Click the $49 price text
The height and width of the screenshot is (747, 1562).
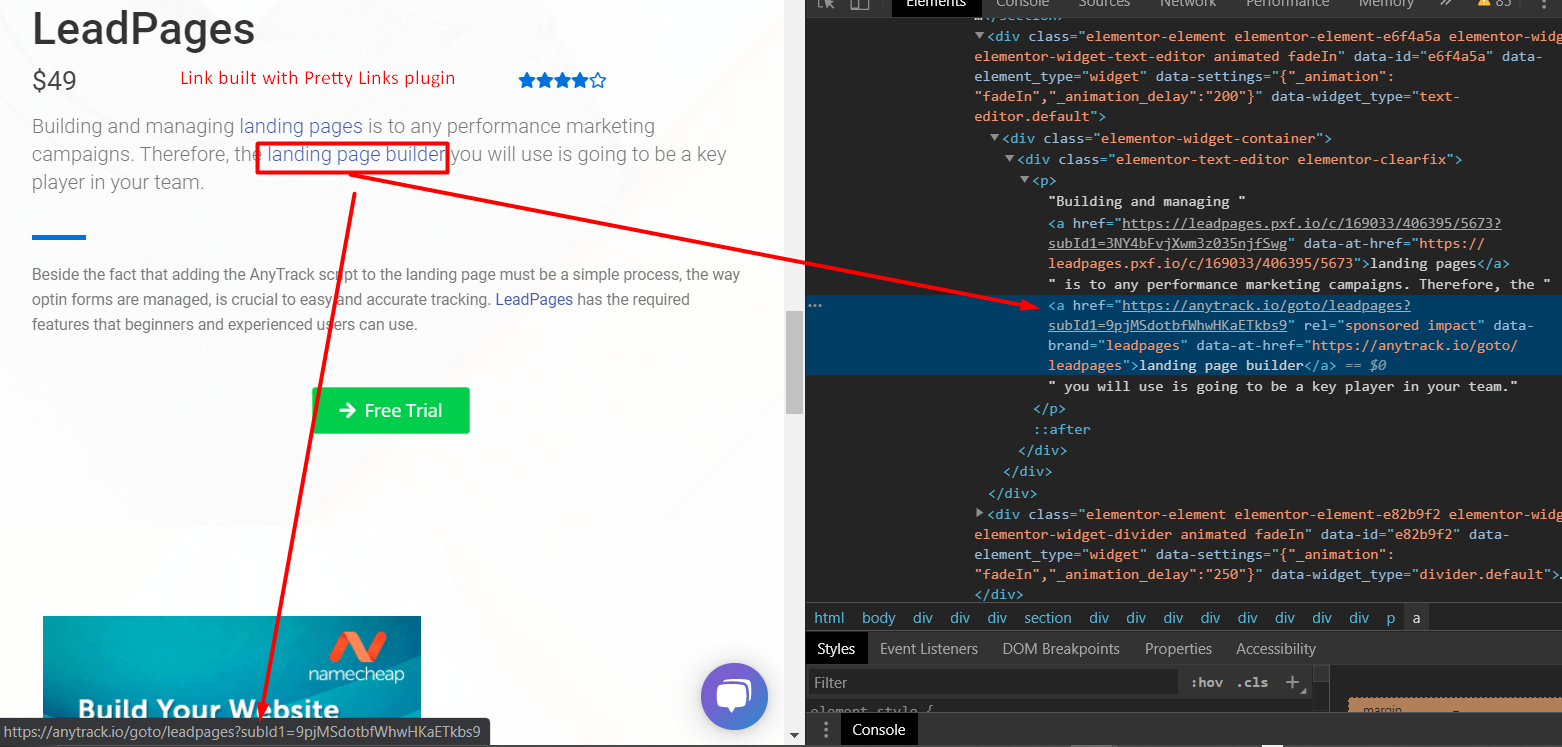point(54,81)
